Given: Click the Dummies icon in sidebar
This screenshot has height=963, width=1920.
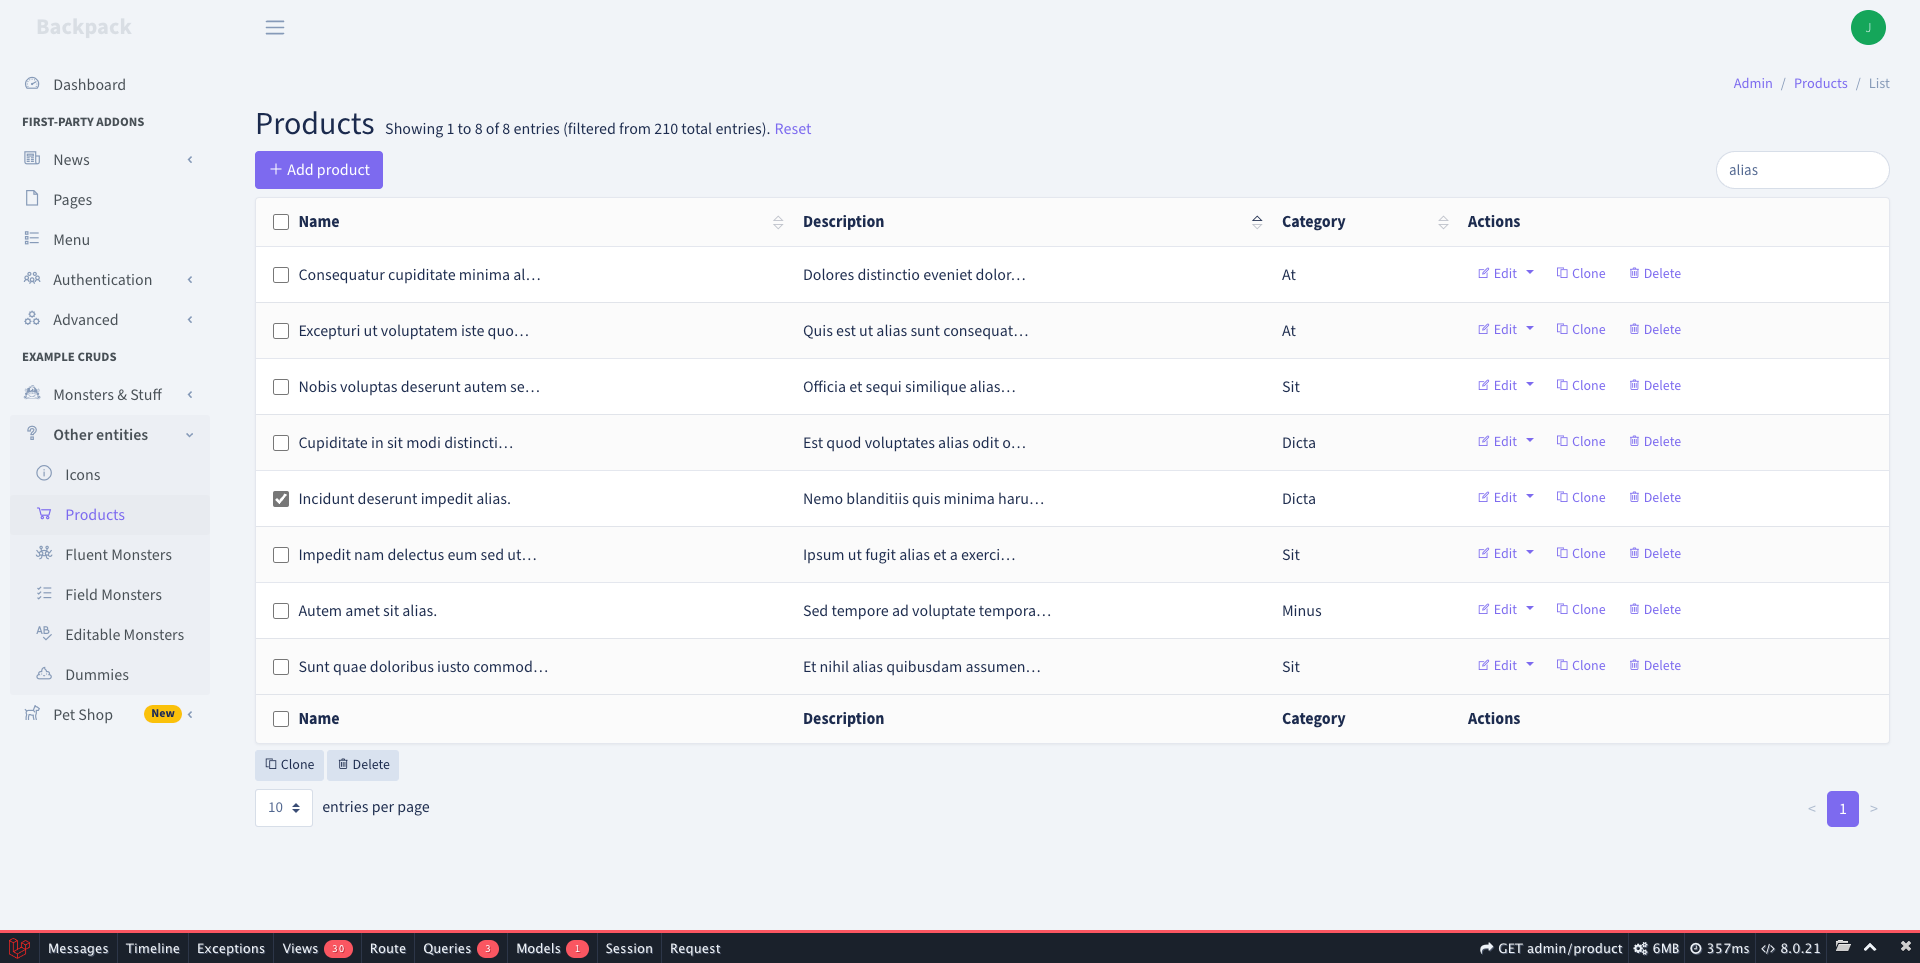Looking at the screenshot, I should [x=44, y=673].
